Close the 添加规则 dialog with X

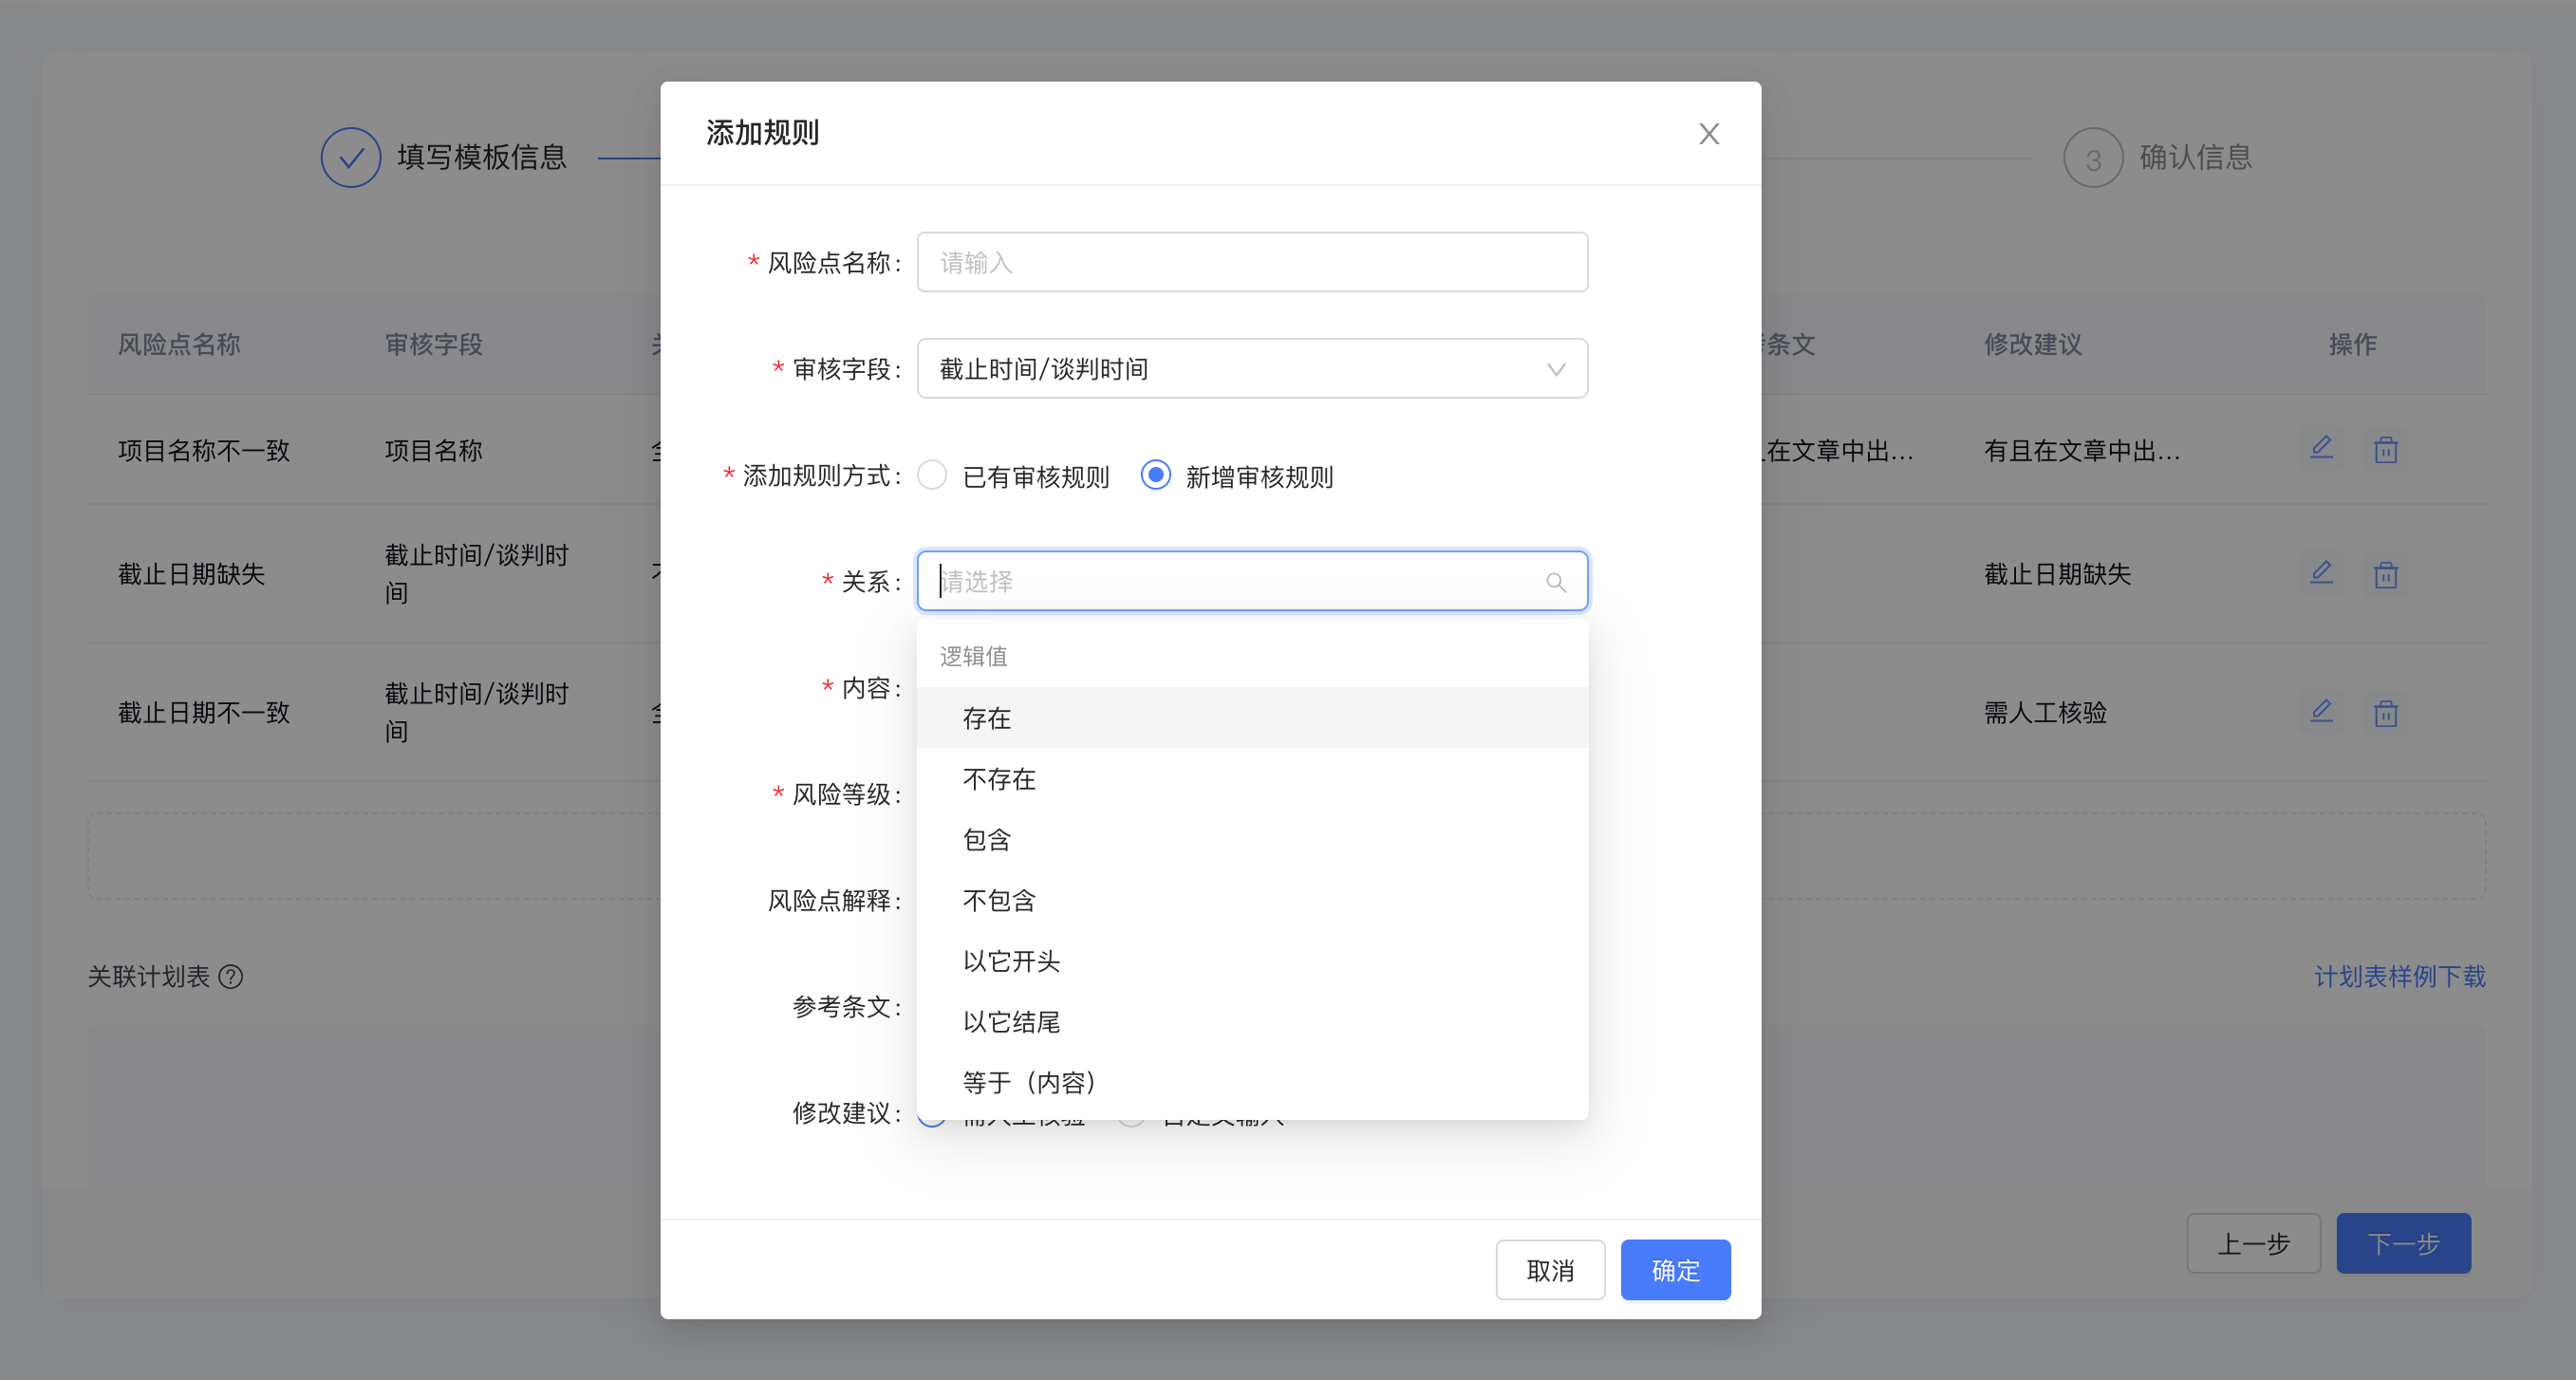(1708, 134)
